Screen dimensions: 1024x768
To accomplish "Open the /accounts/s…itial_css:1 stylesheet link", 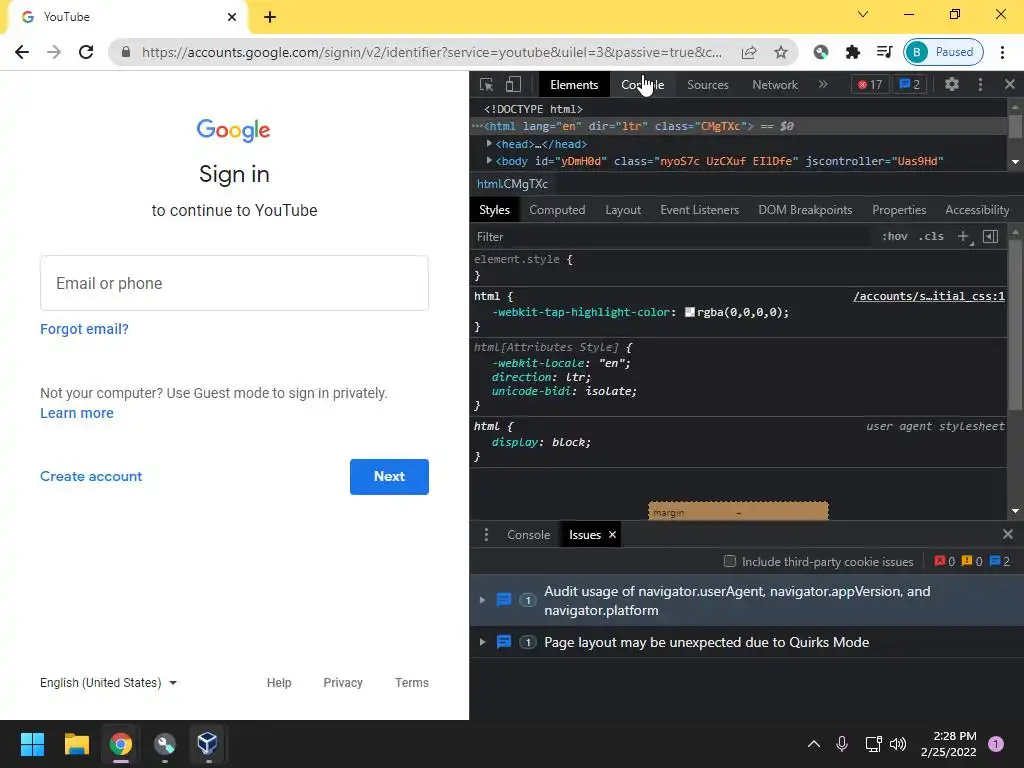I will (929, 296).
